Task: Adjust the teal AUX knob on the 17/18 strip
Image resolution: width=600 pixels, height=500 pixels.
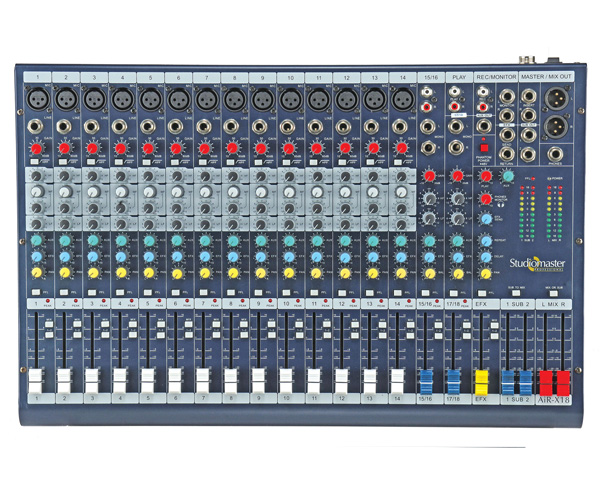Action: point(458,241)
